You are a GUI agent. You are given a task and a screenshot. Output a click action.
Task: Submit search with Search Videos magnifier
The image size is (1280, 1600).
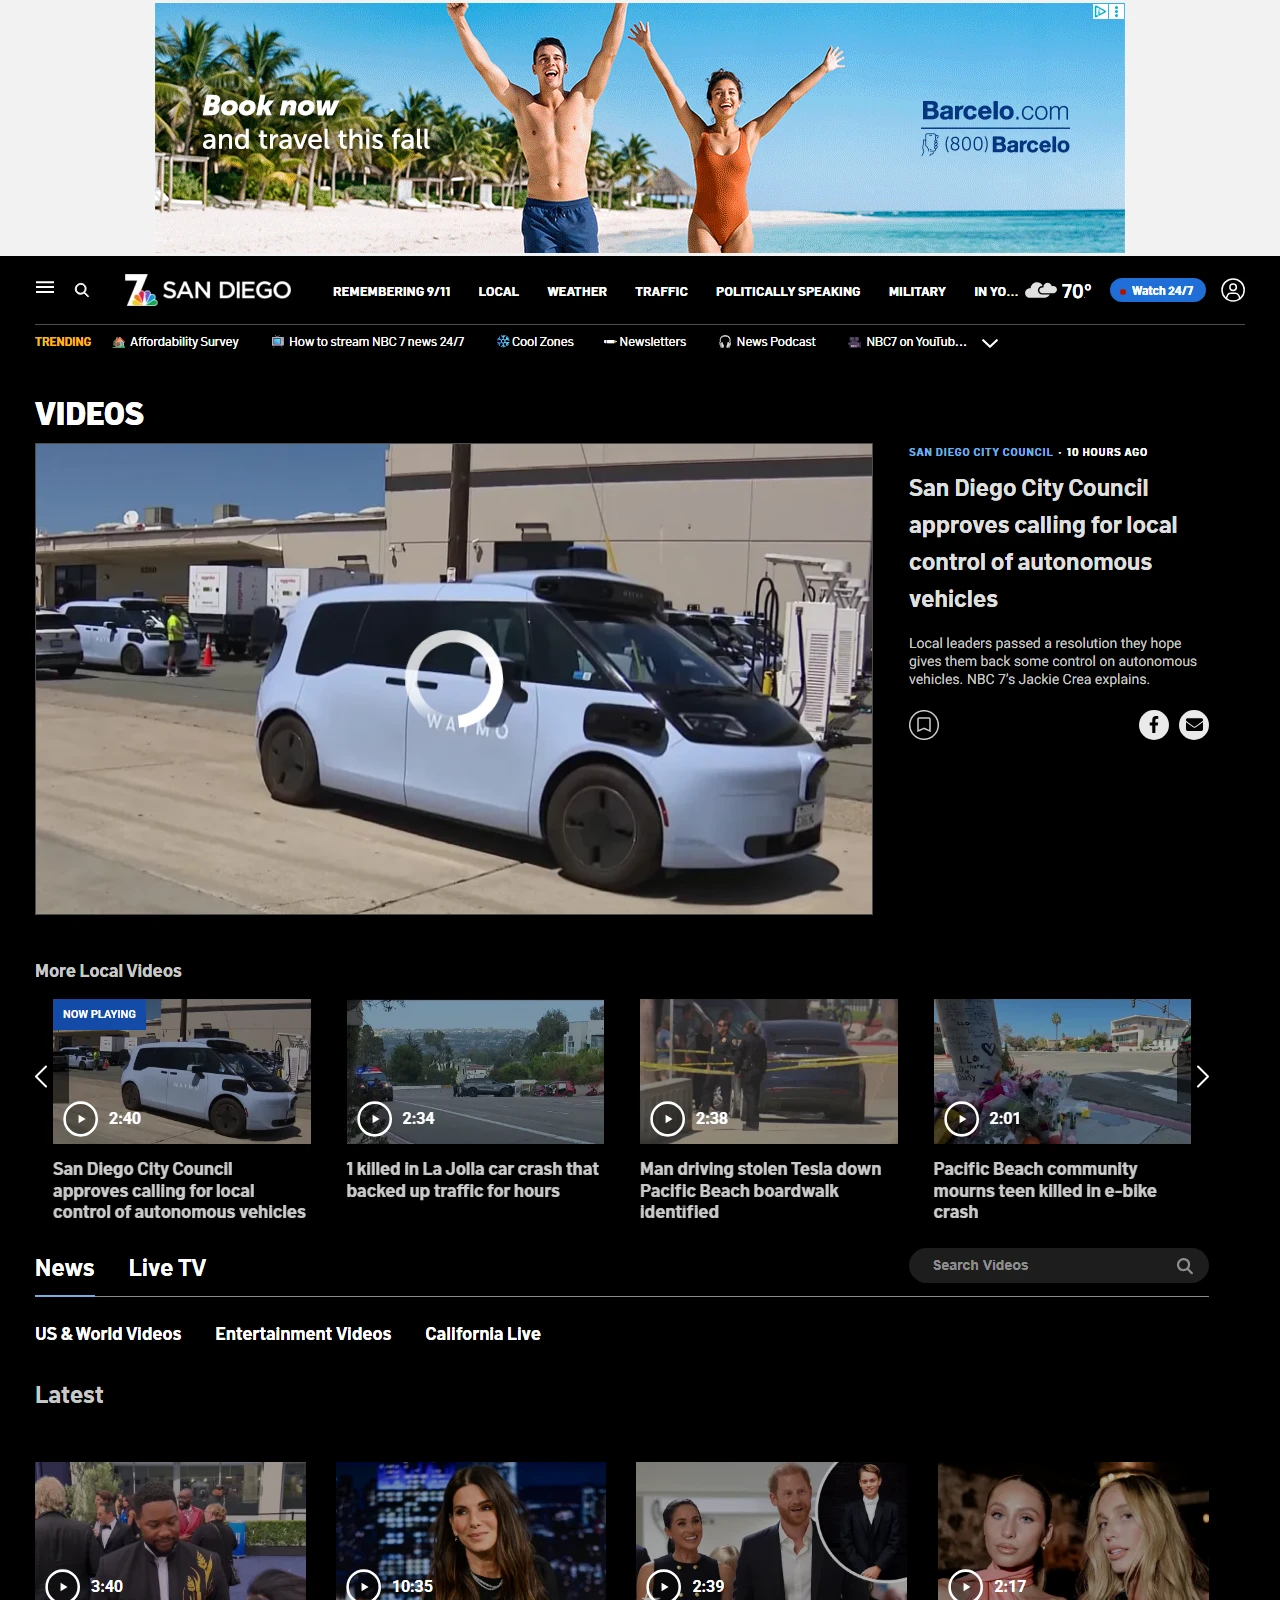[x=1185, y=1266]
